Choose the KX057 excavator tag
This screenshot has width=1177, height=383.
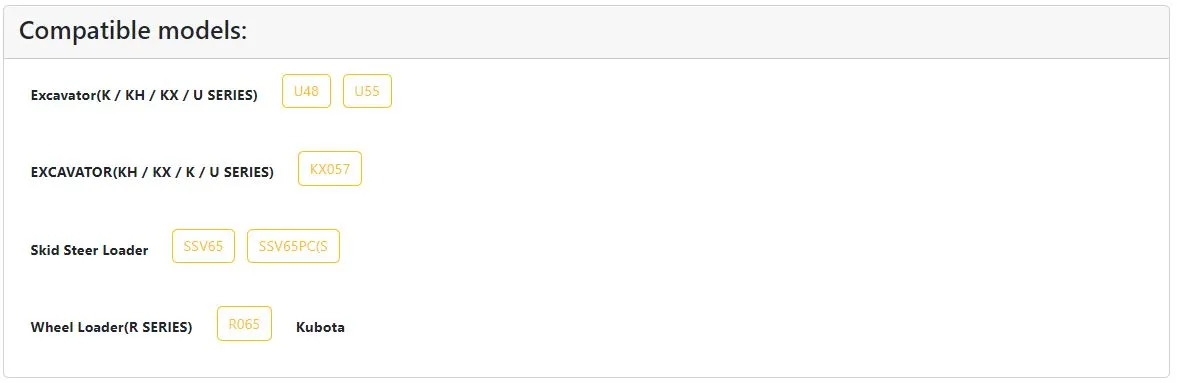330,169
